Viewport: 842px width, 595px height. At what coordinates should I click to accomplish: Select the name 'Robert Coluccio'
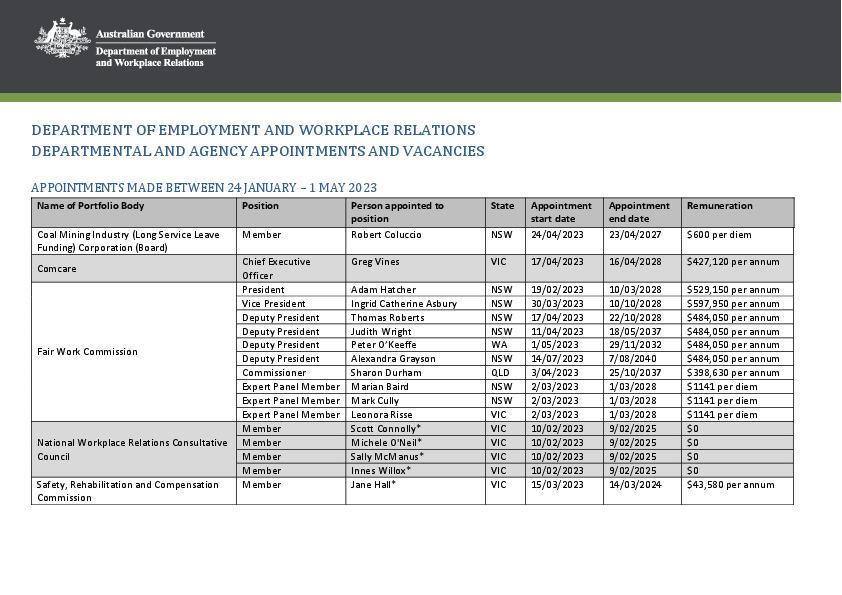pos(386,235)
